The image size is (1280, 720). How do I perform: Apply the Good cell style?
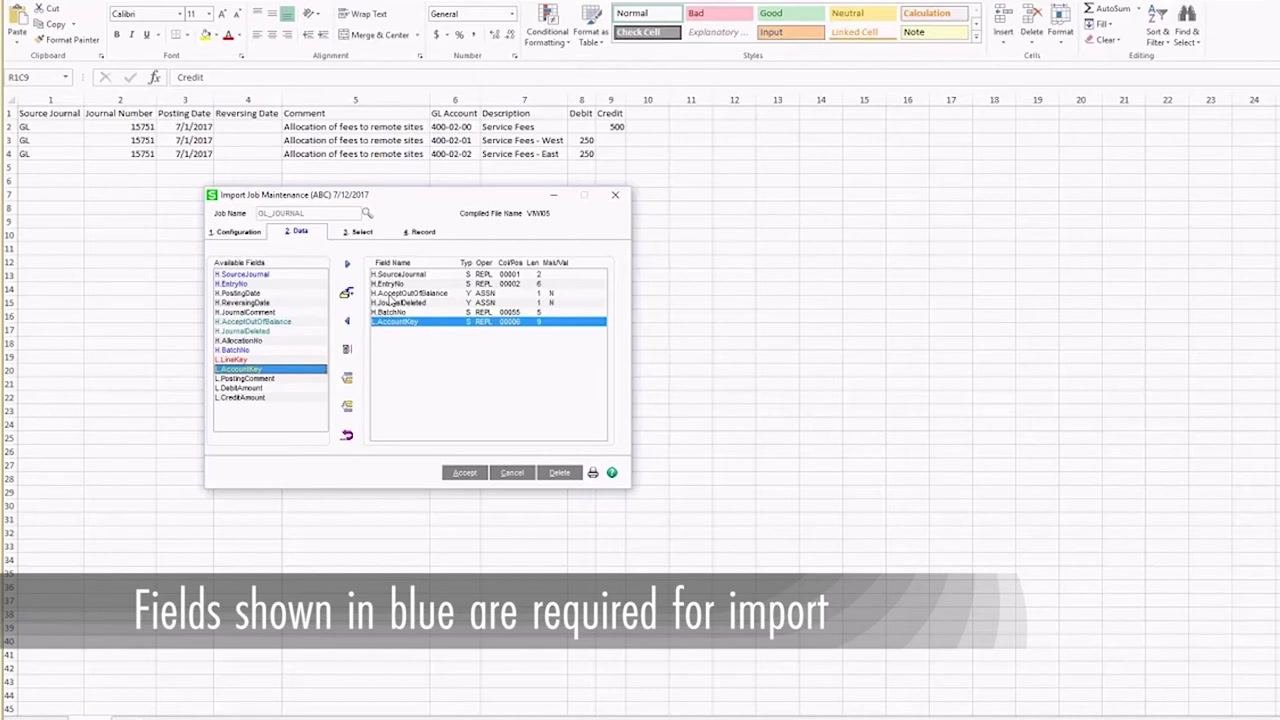(790, 13)
